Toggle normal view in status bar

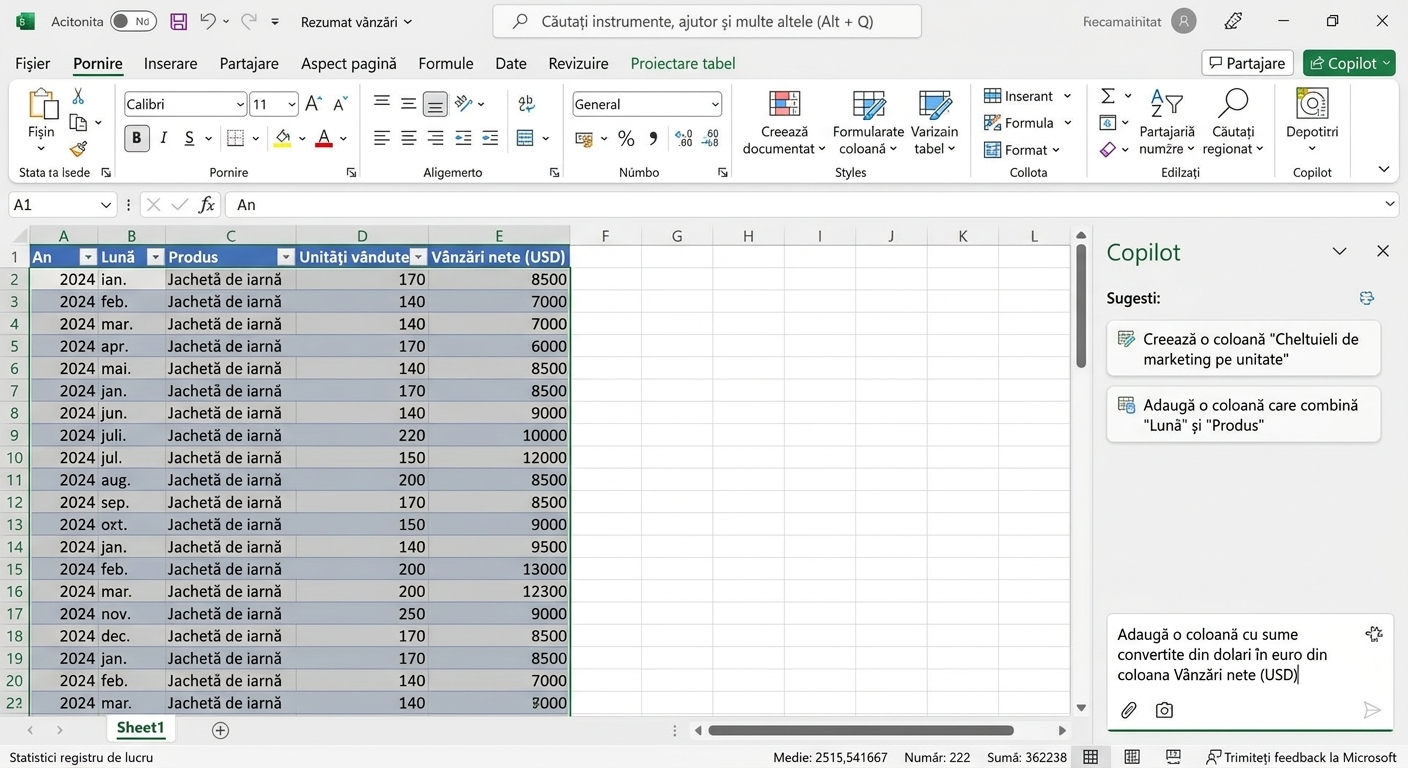1091,757
